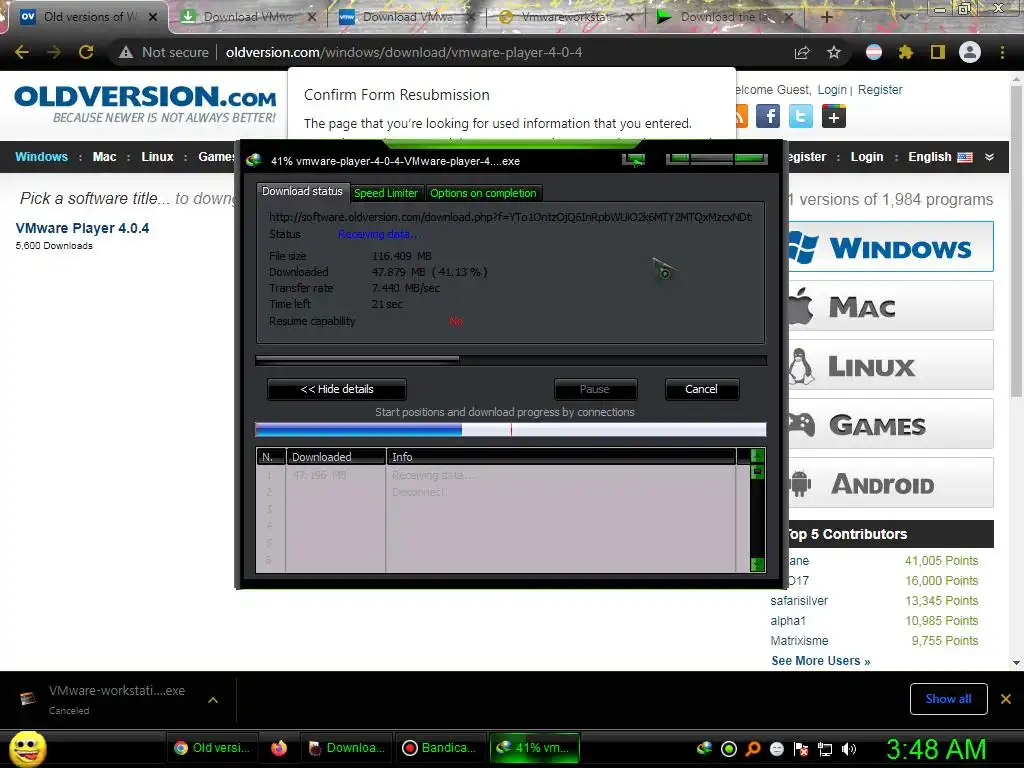This screenshot has height=768, width=1024.
Task: Switch to the Speed Limiter tab
Action: (x=386, y=193)
